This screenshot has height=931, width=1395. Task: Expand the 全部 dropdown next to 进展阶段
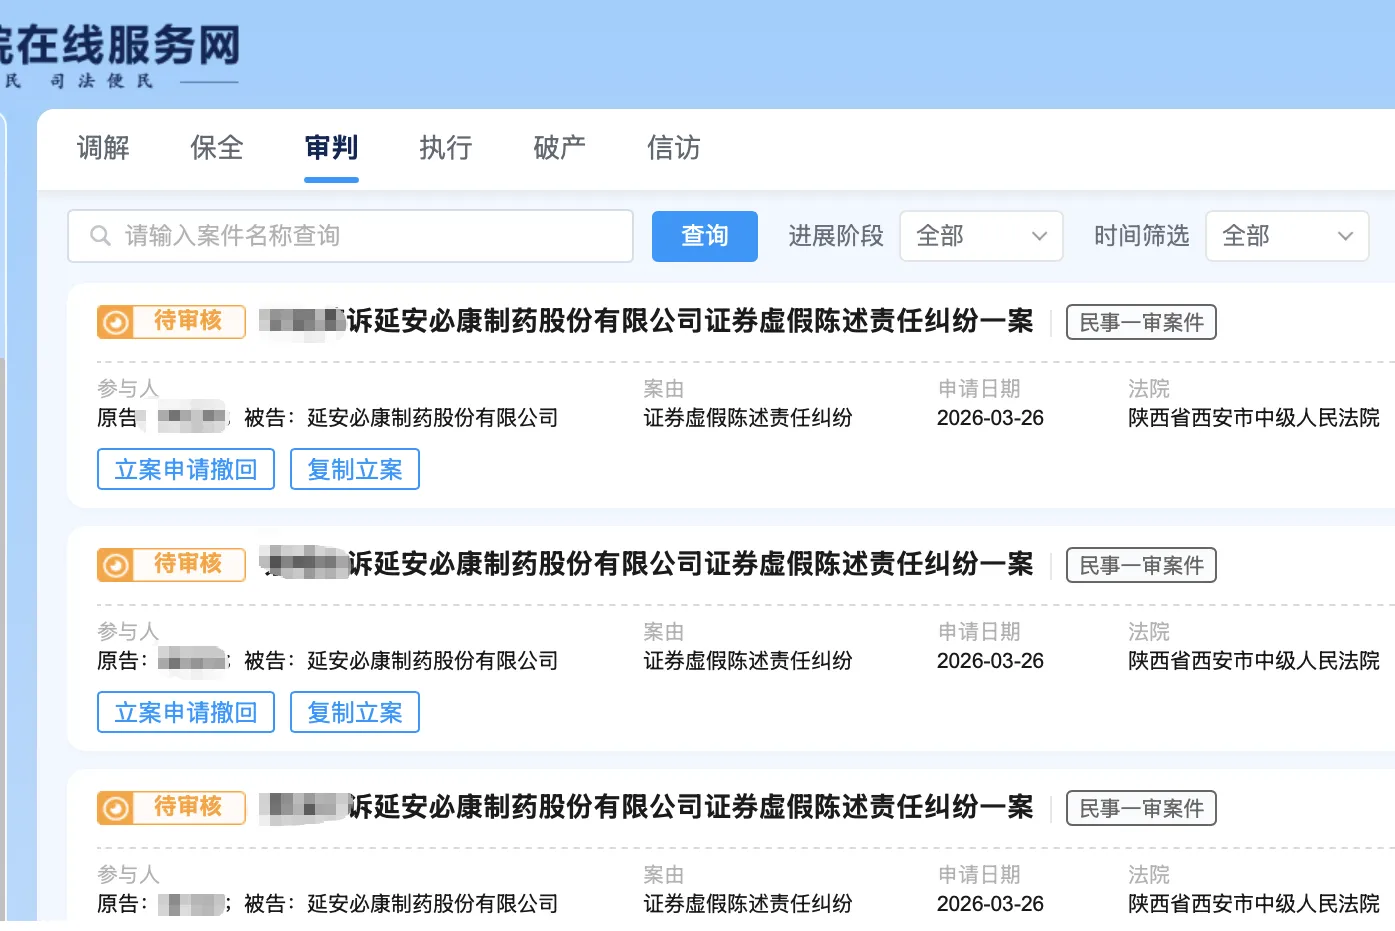pos(980,236)
